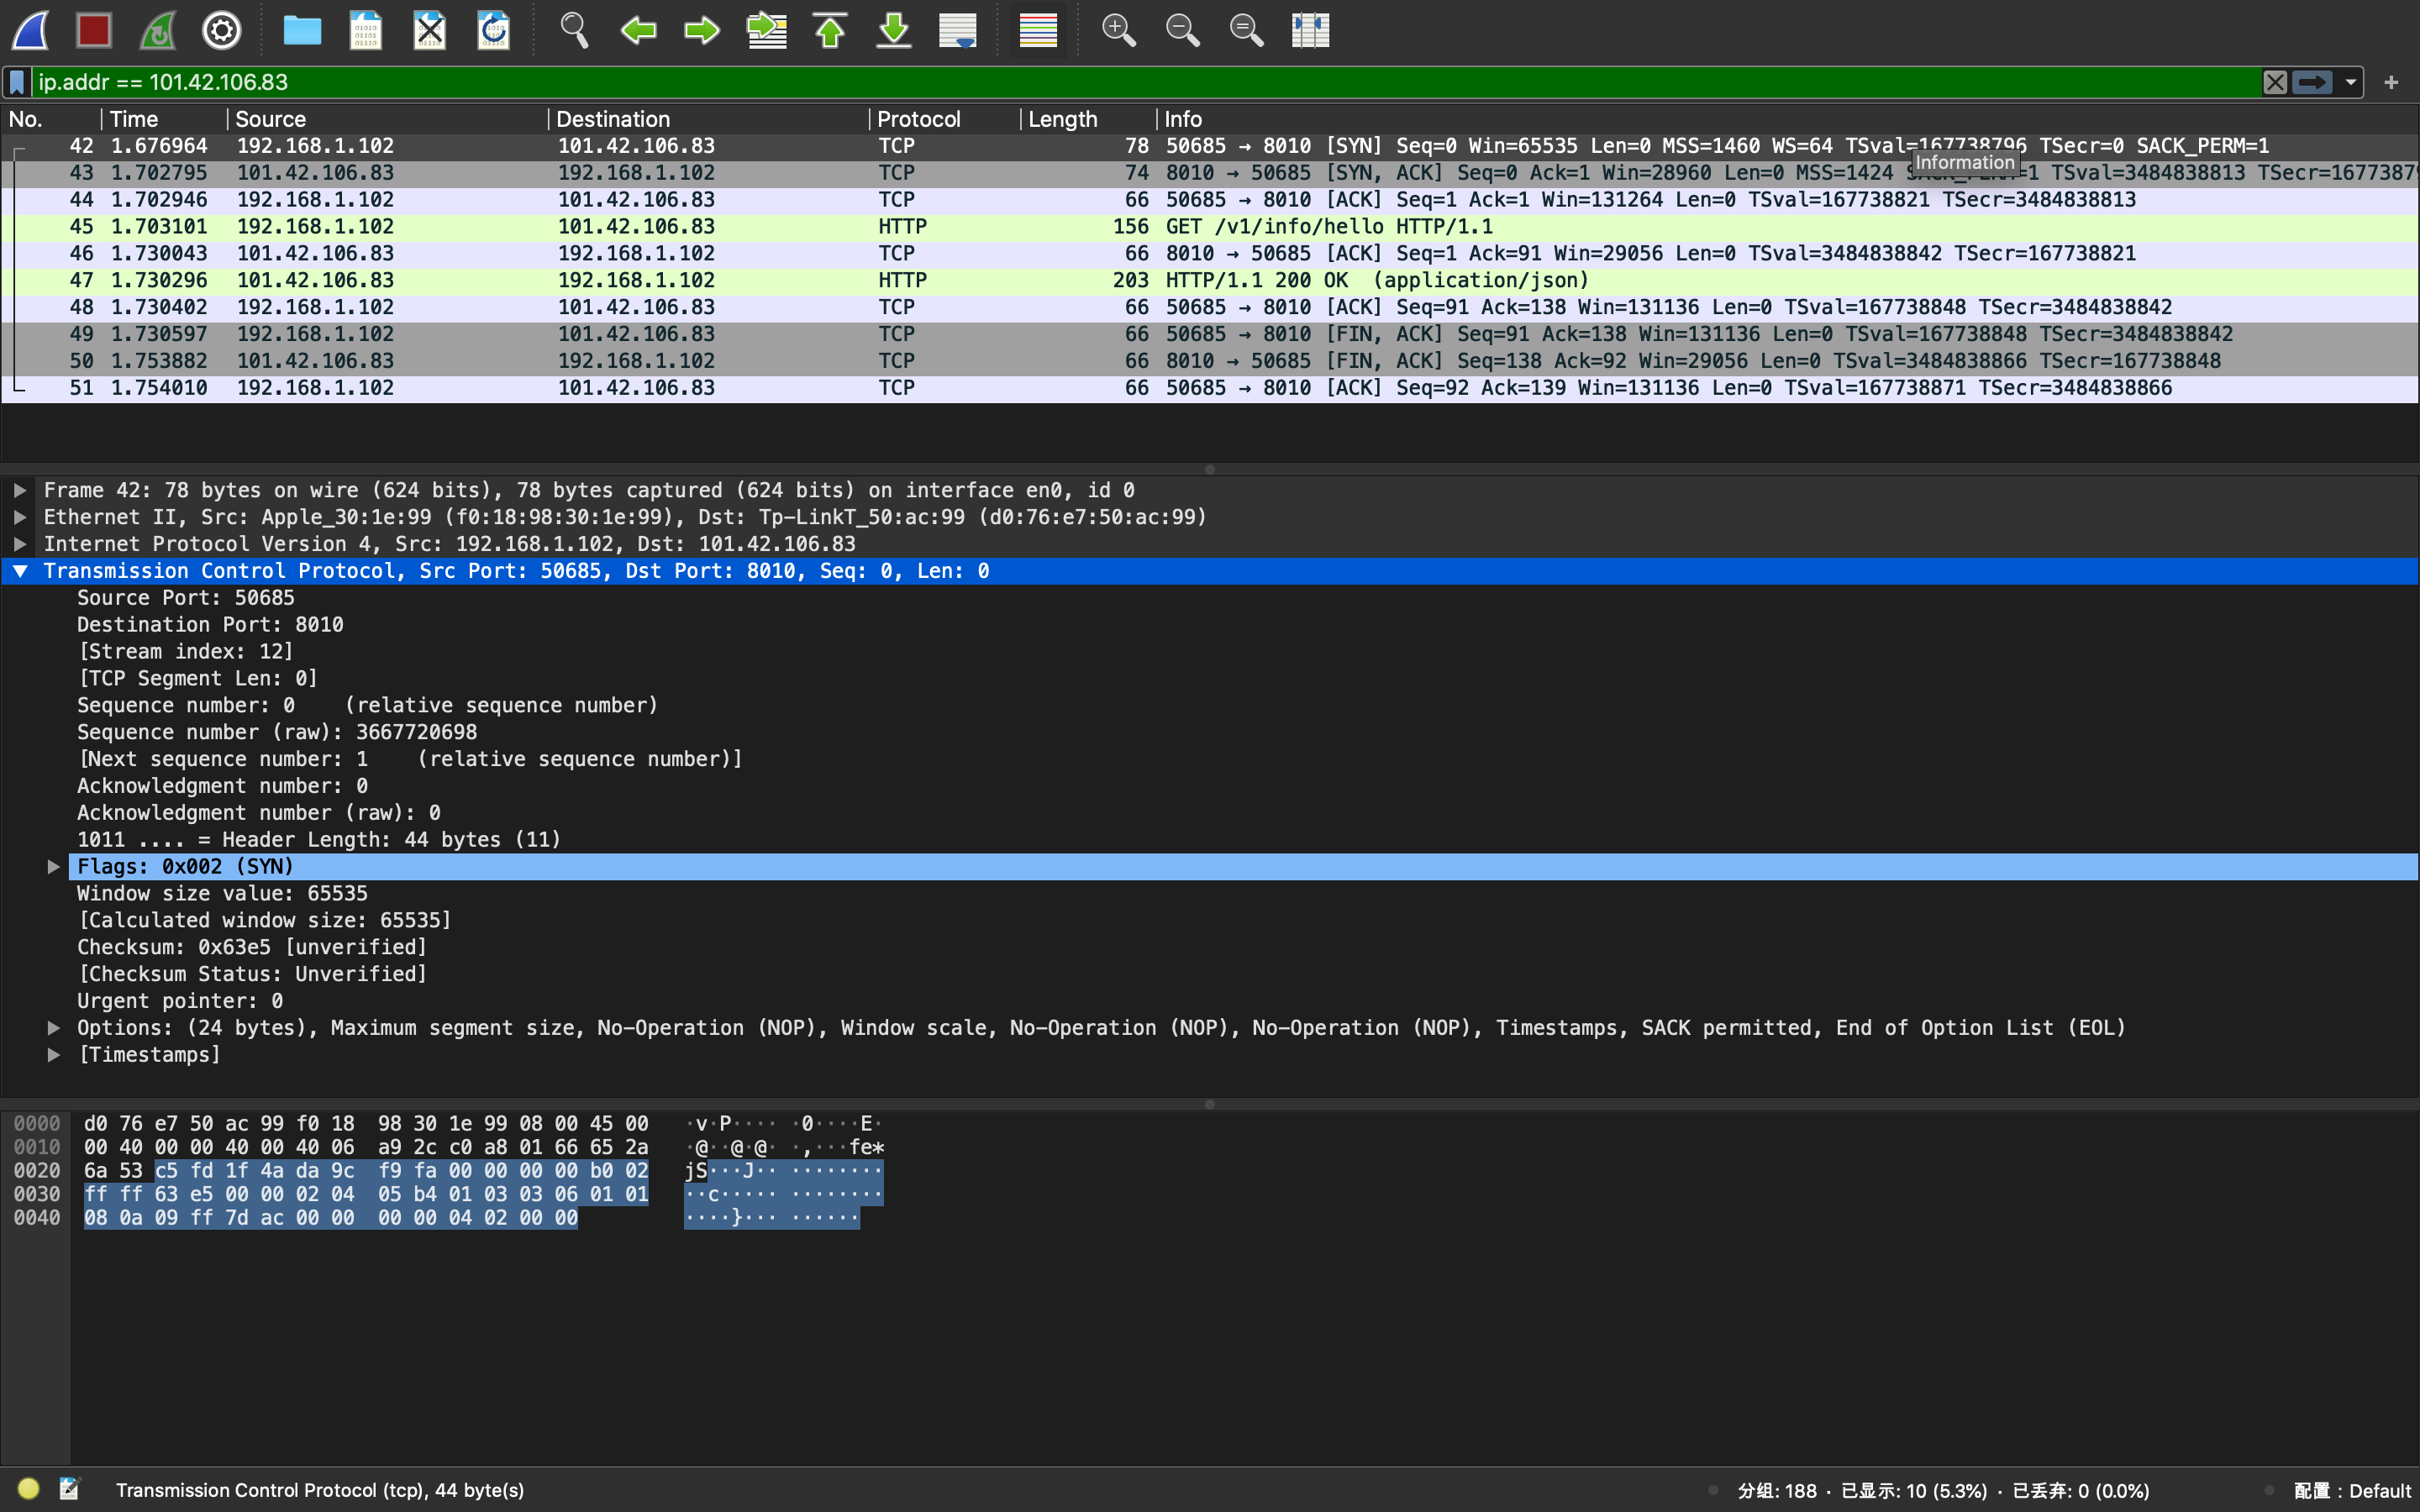Sort by the Length column header

[x=1088, y=119]
